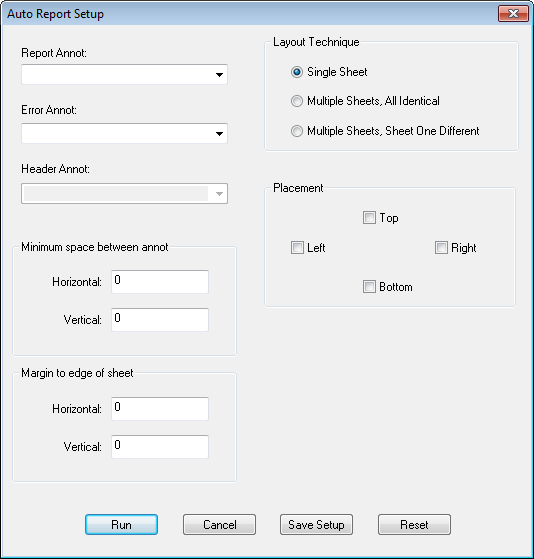534x559 pixels.
Task: Click the Horizontal minimum space field
Action: tap(160, 282)
